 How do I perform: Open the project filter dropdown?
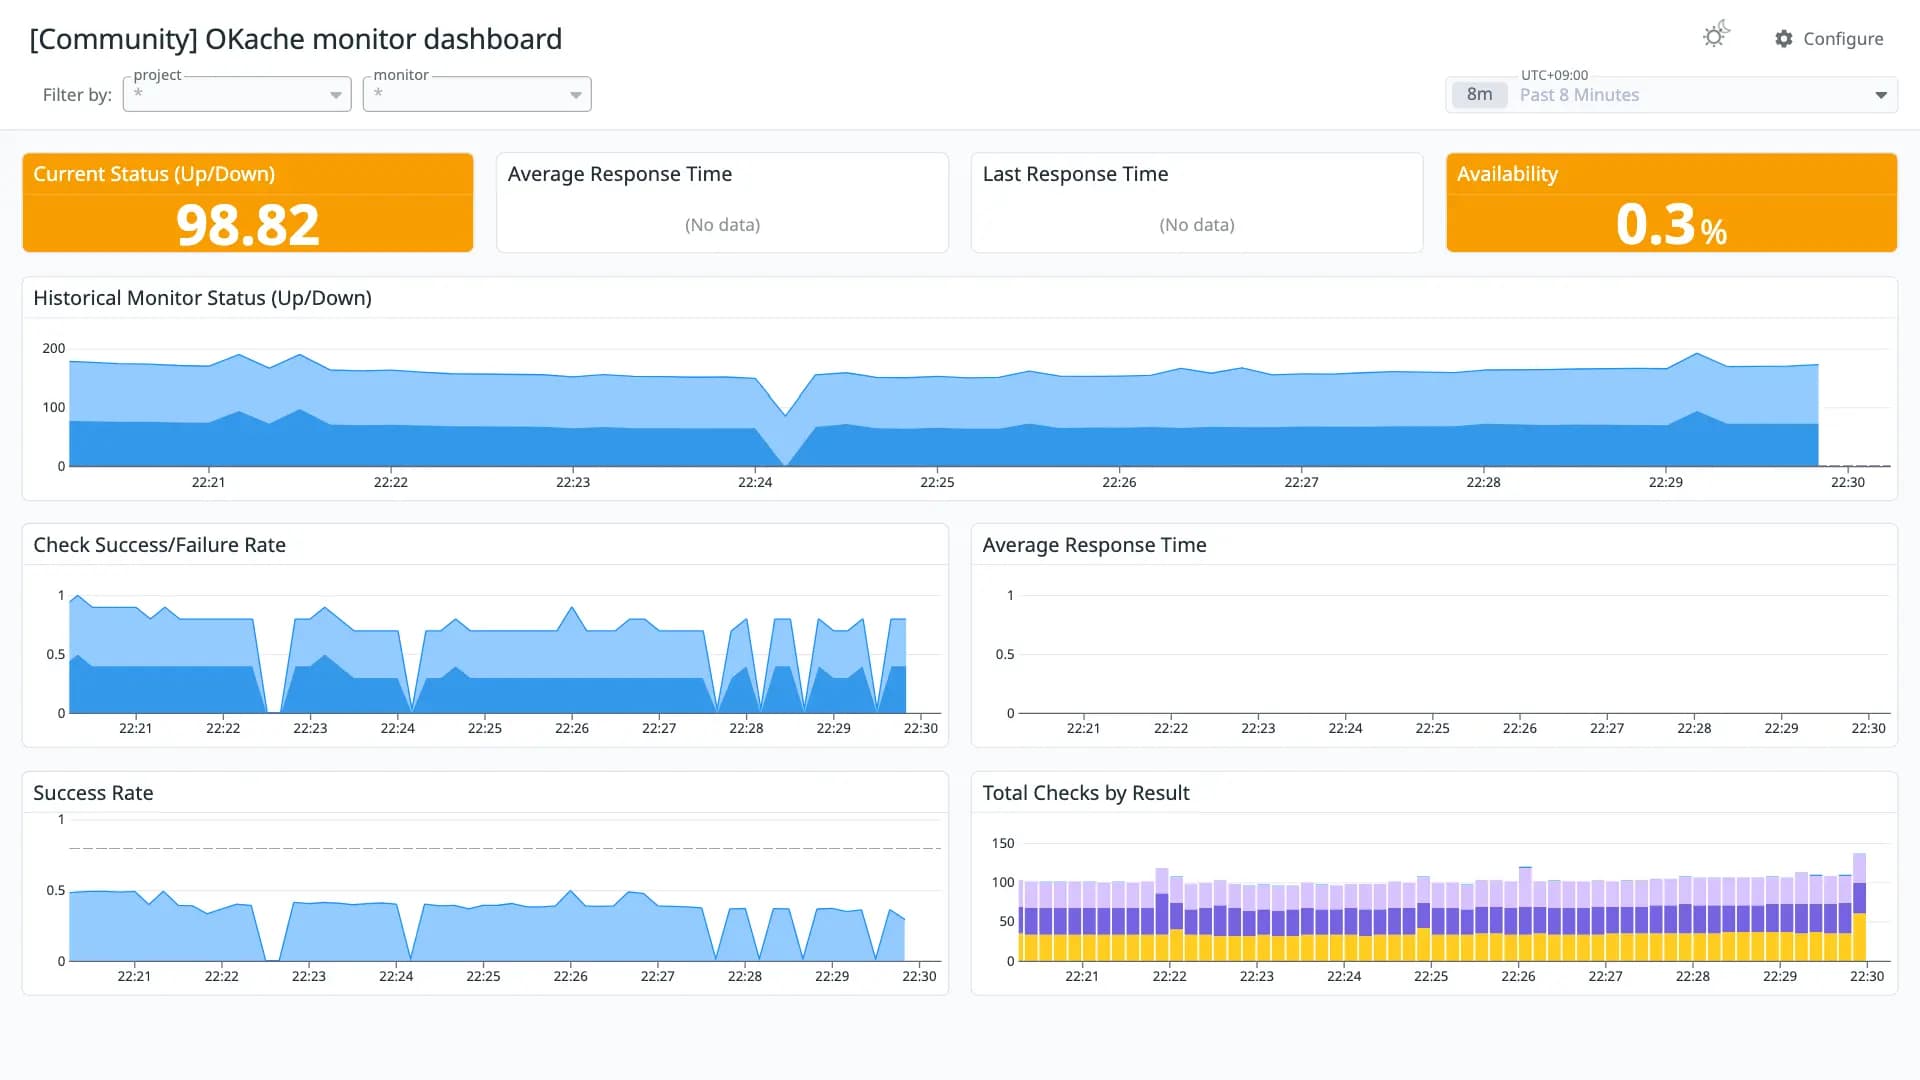coord(237,94)
